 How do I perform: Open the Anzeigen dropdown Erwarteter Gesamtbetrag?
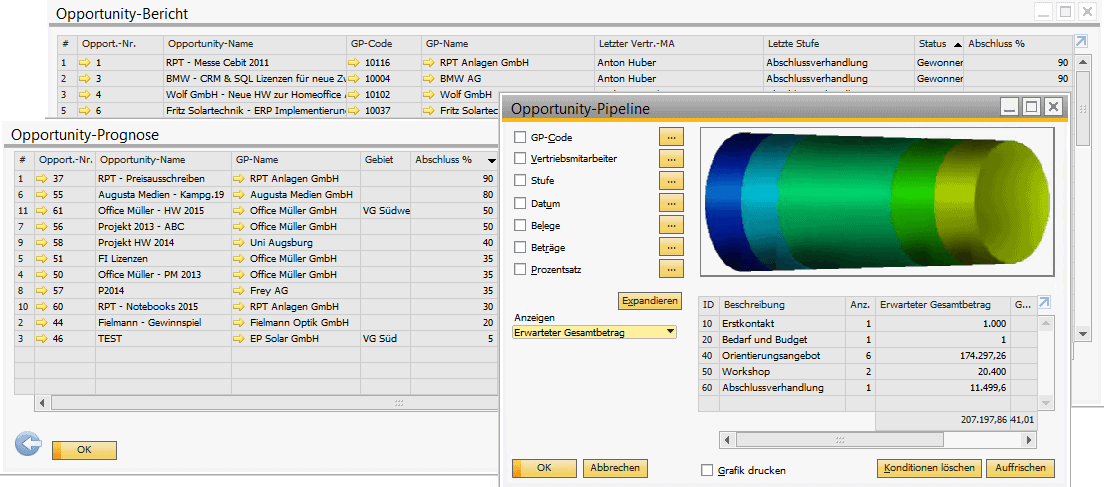click(x=595, y=332)
